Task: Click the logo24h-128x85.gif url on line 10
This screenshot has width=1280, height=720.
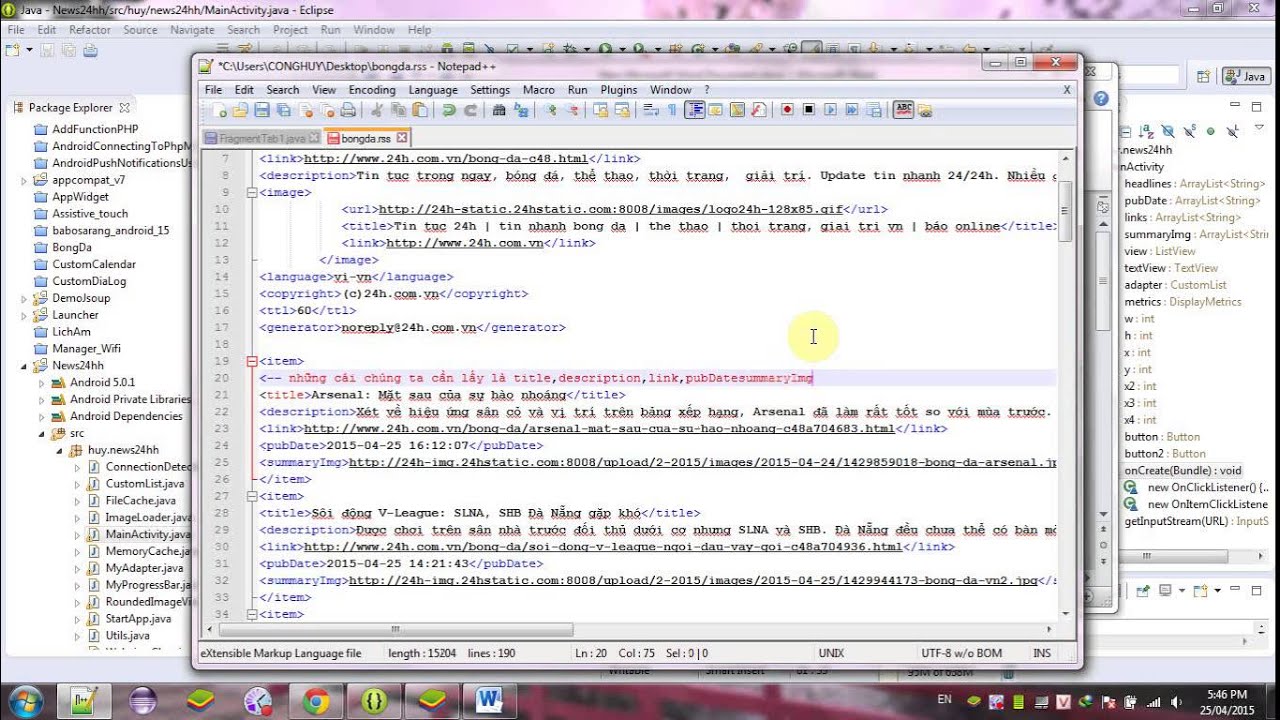Action: pos(612,209)
